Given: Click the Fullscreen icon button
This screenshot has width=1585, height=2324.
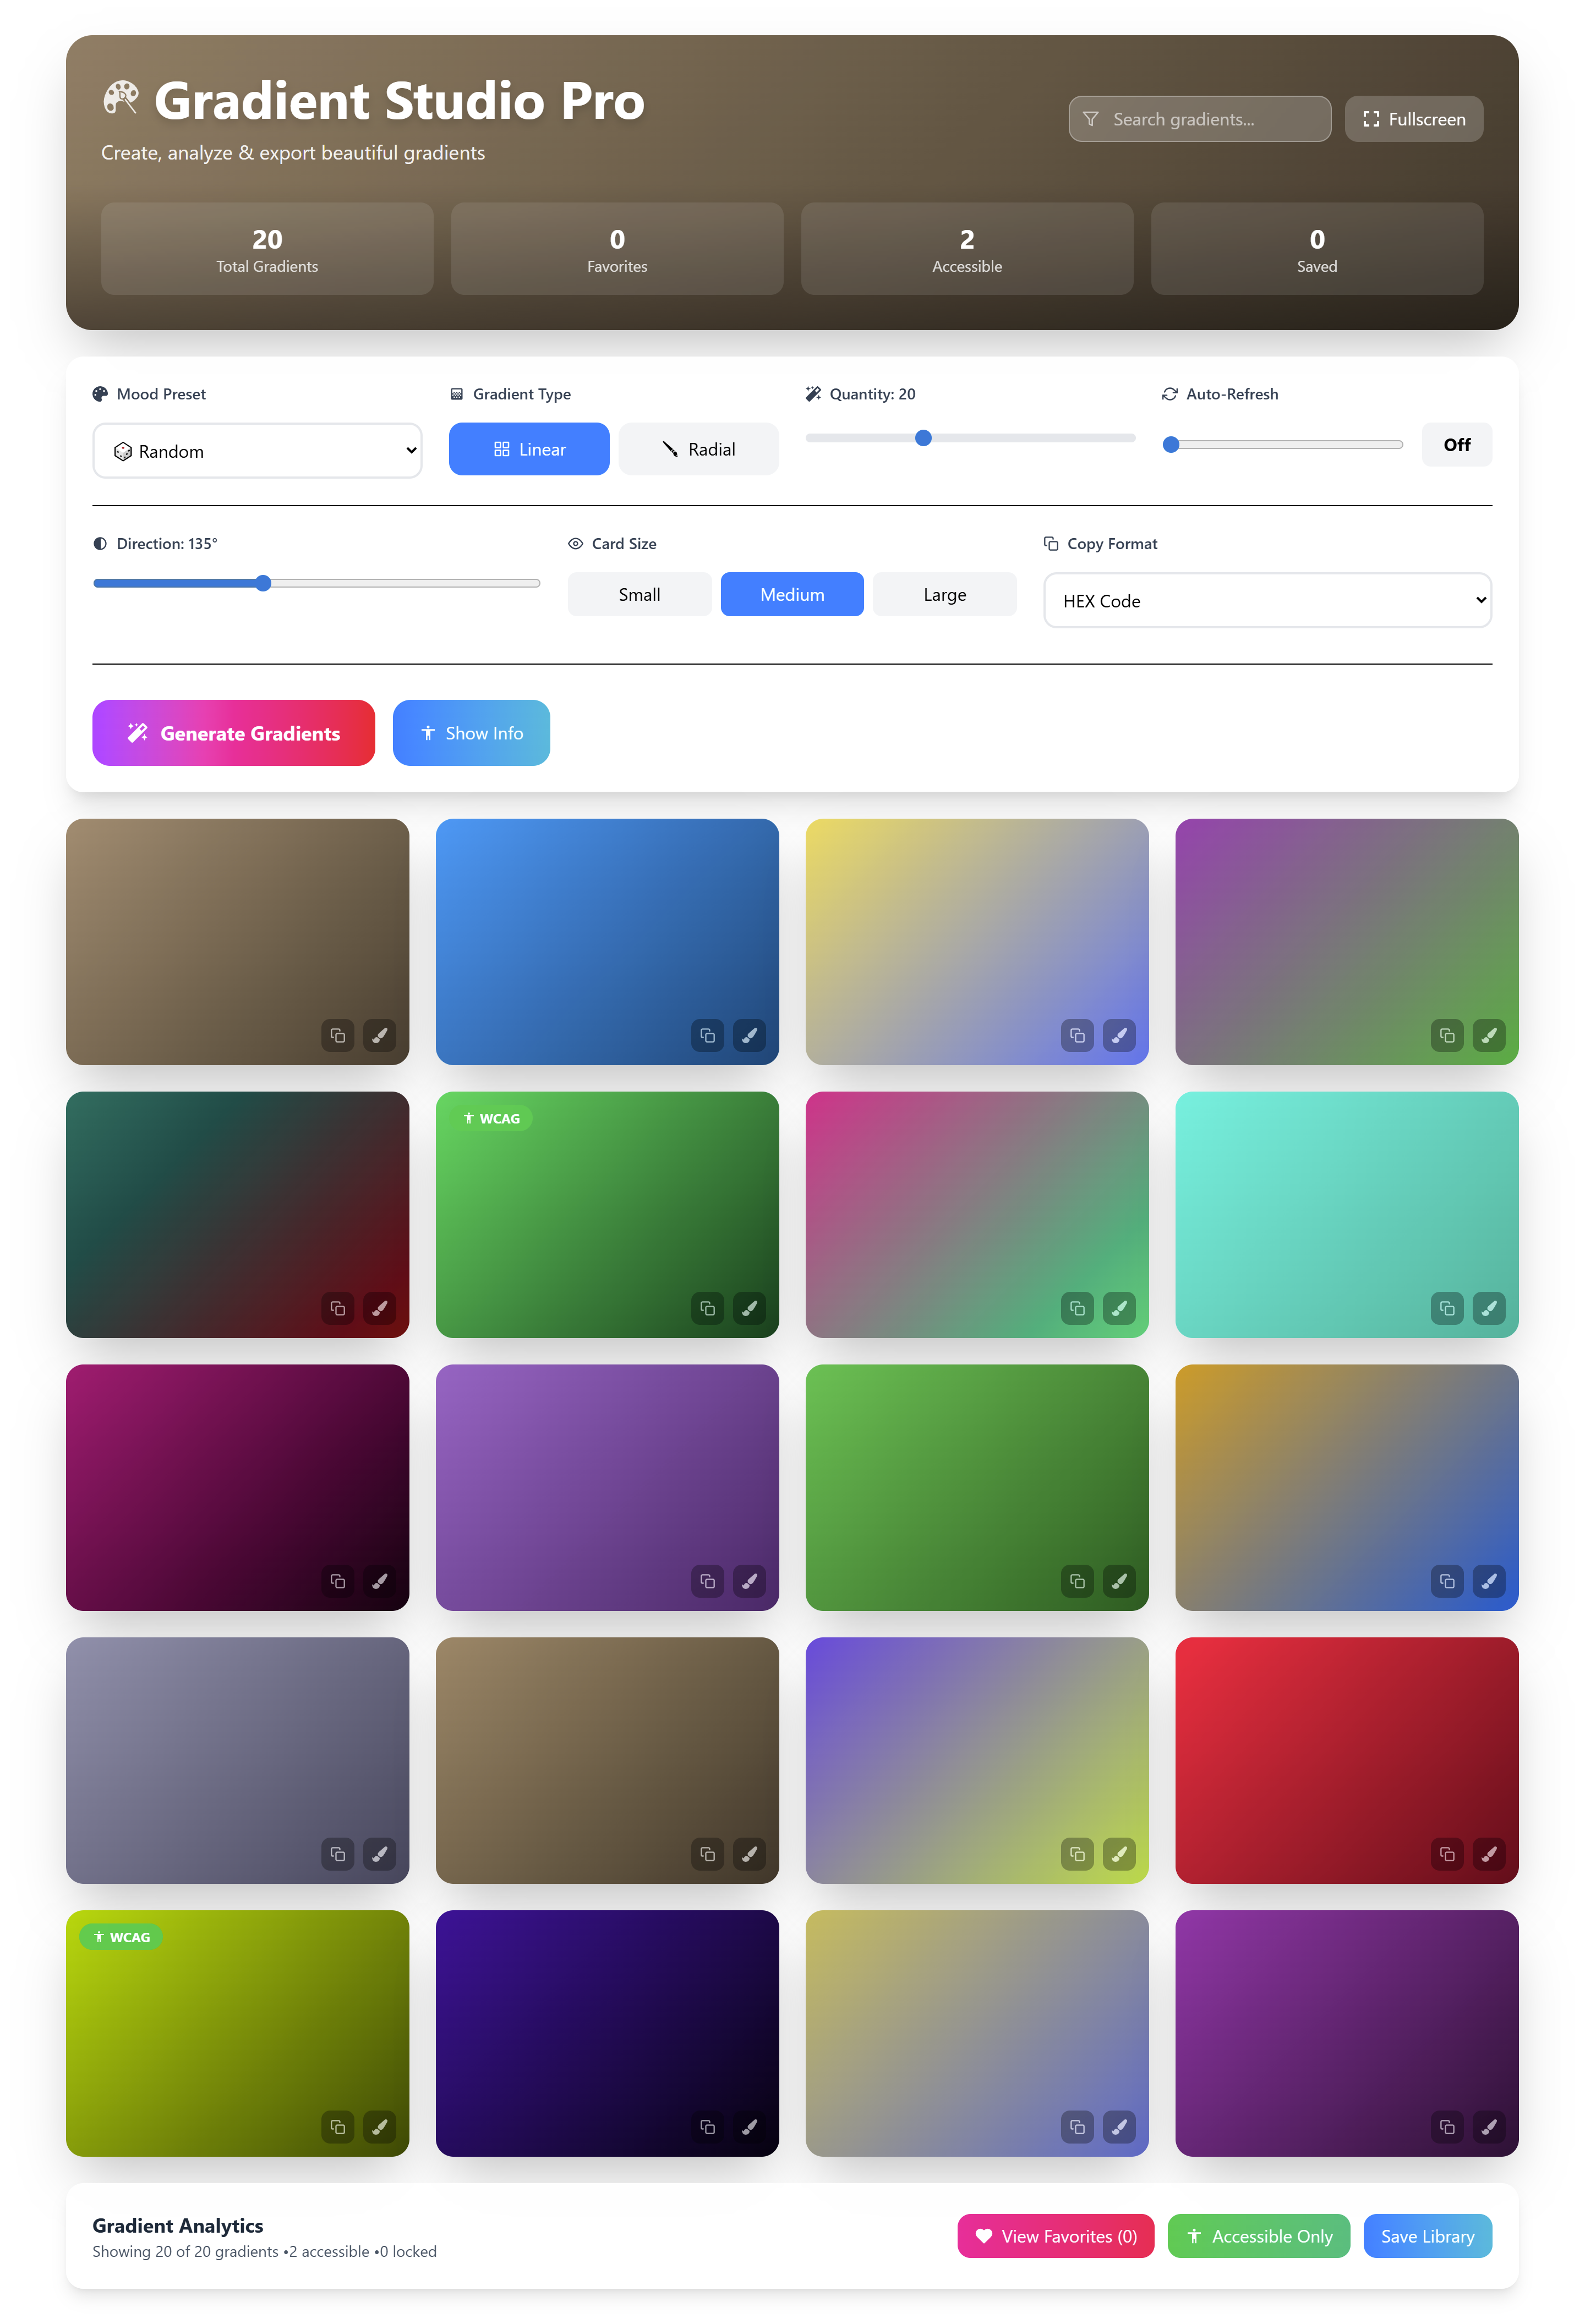Looking at the screenshot, I should click(x=1413, y=118).
